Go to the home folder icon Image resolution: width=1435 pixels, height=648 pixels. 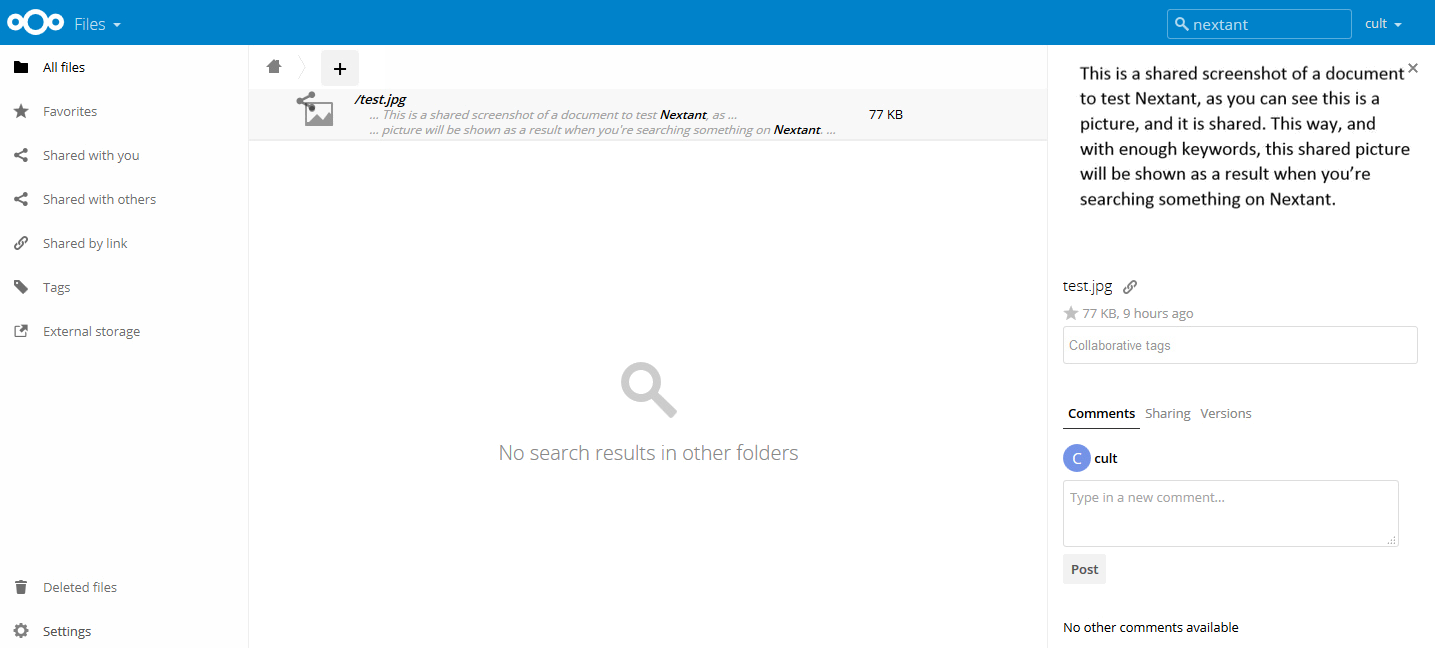tap(274, 67)
